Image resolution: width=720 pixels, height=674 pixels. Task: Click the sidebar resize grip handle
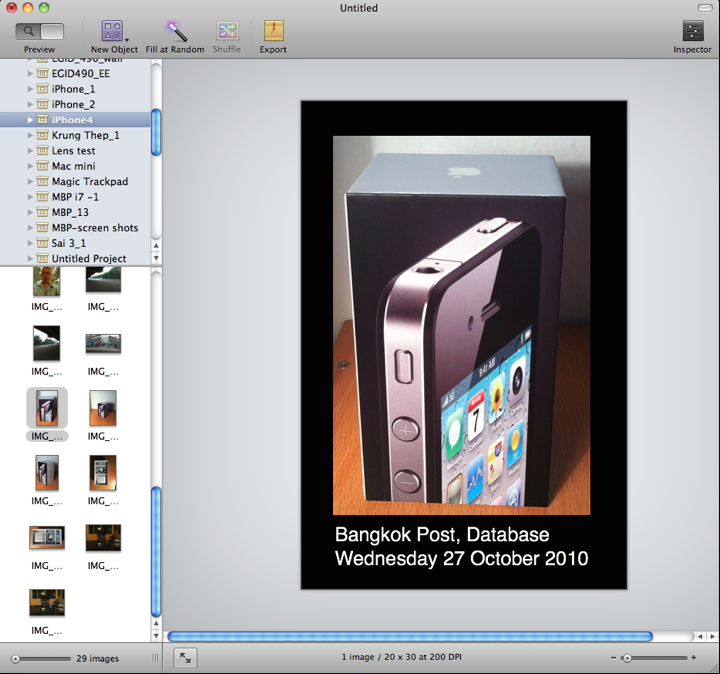pos(155,658)
